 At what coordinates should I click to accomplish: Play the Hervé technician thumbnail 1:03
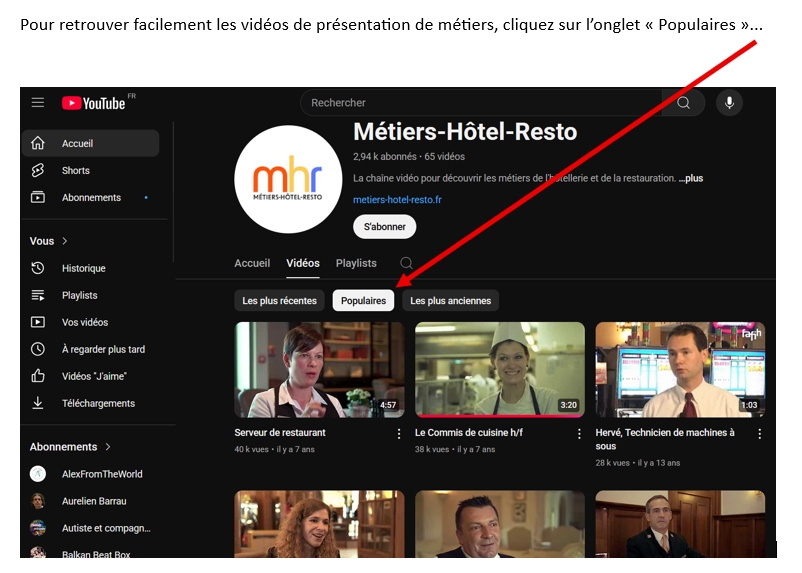tap(680, 369)
